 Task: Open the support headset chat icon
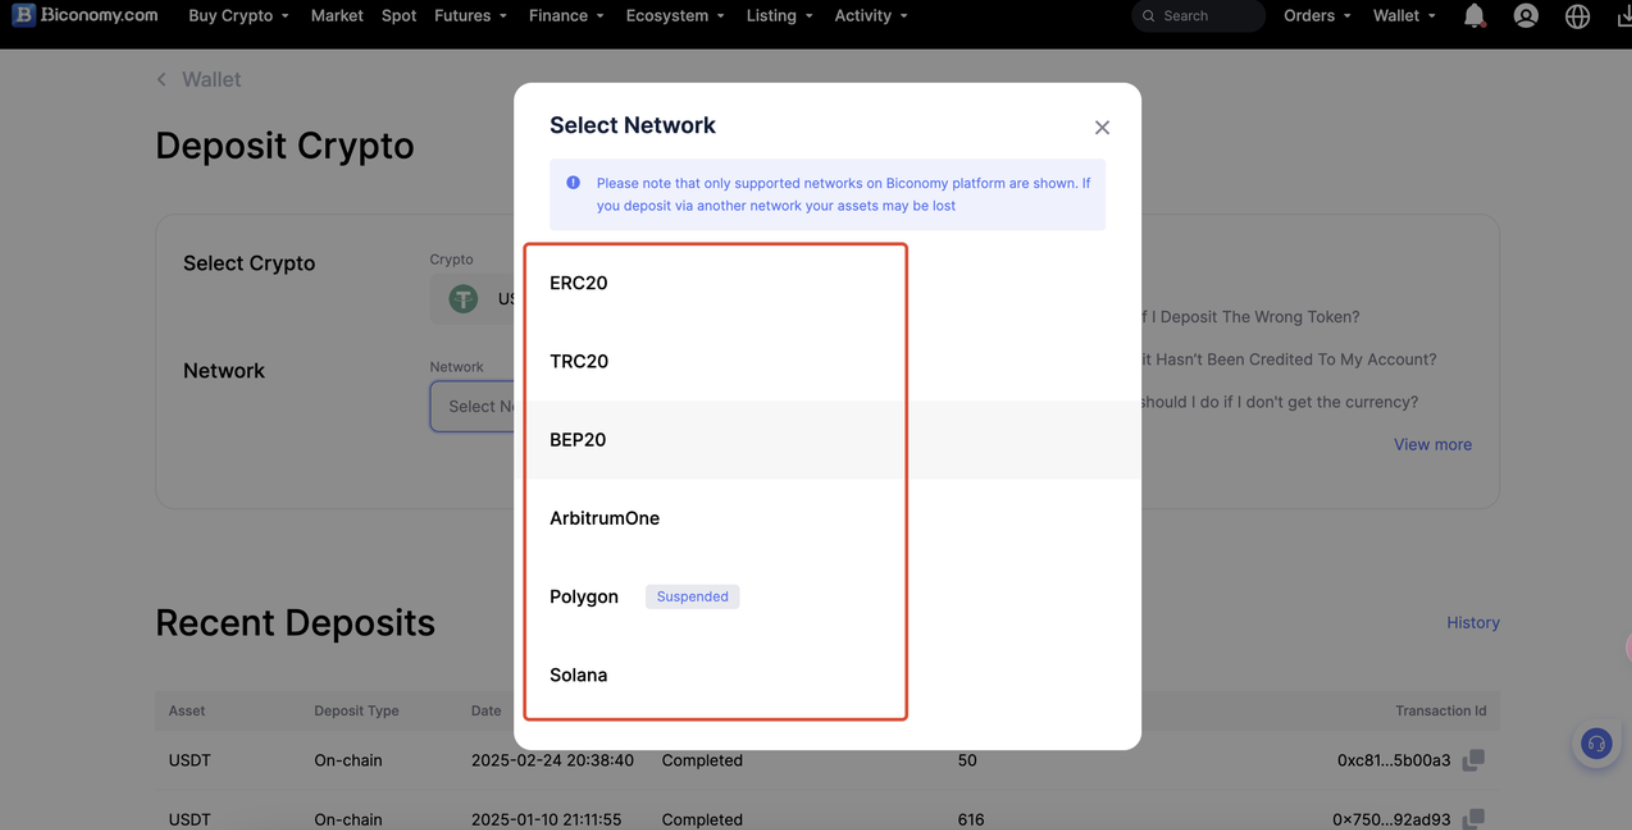tap(1596, 744)
